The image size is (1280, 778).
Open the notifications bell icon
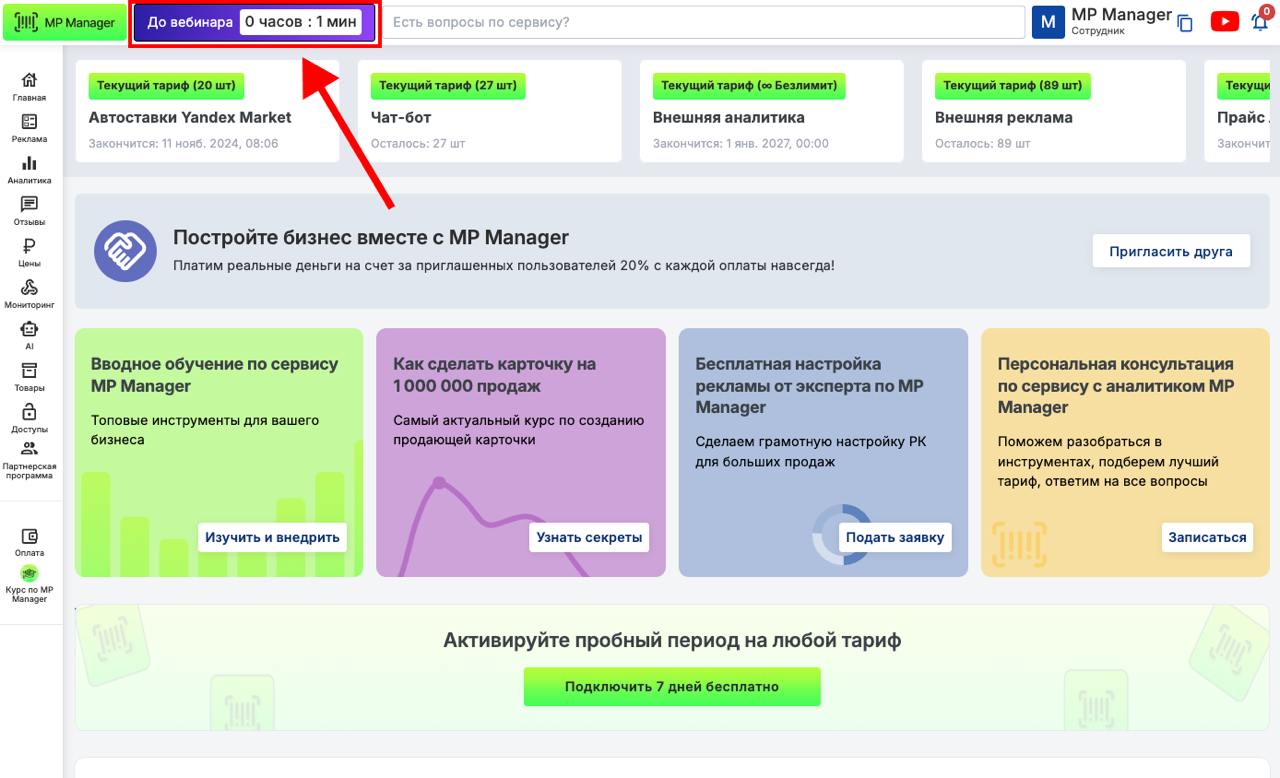1259,22
